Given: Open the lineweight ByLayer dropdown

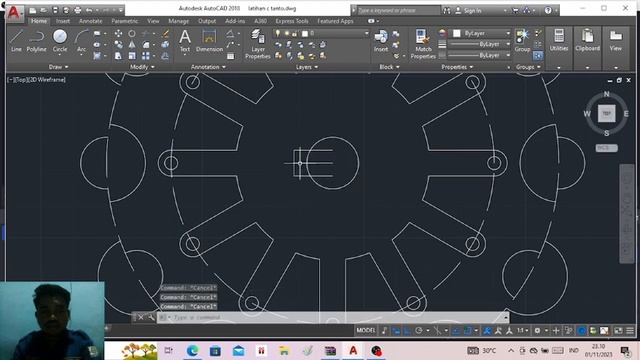Looking at the screenshot, I should pos(480,44).
